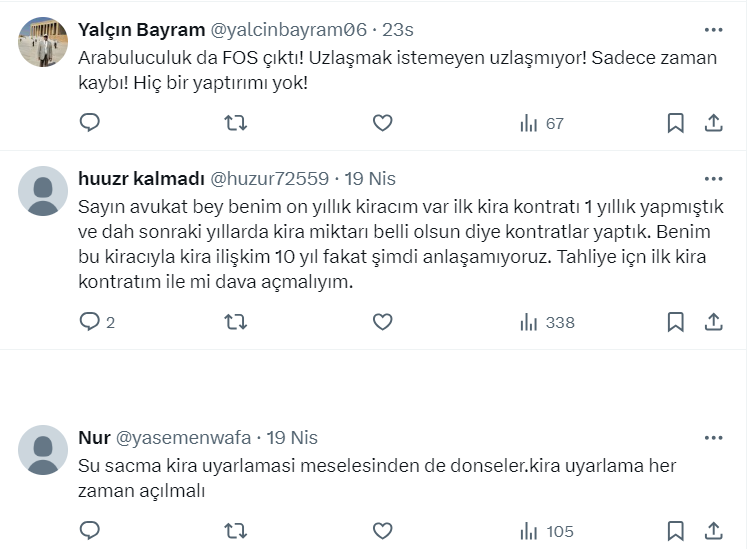Bookmark Nur's tweet
This screenshot has width=752, height=549.
click(x=675, y=531)
